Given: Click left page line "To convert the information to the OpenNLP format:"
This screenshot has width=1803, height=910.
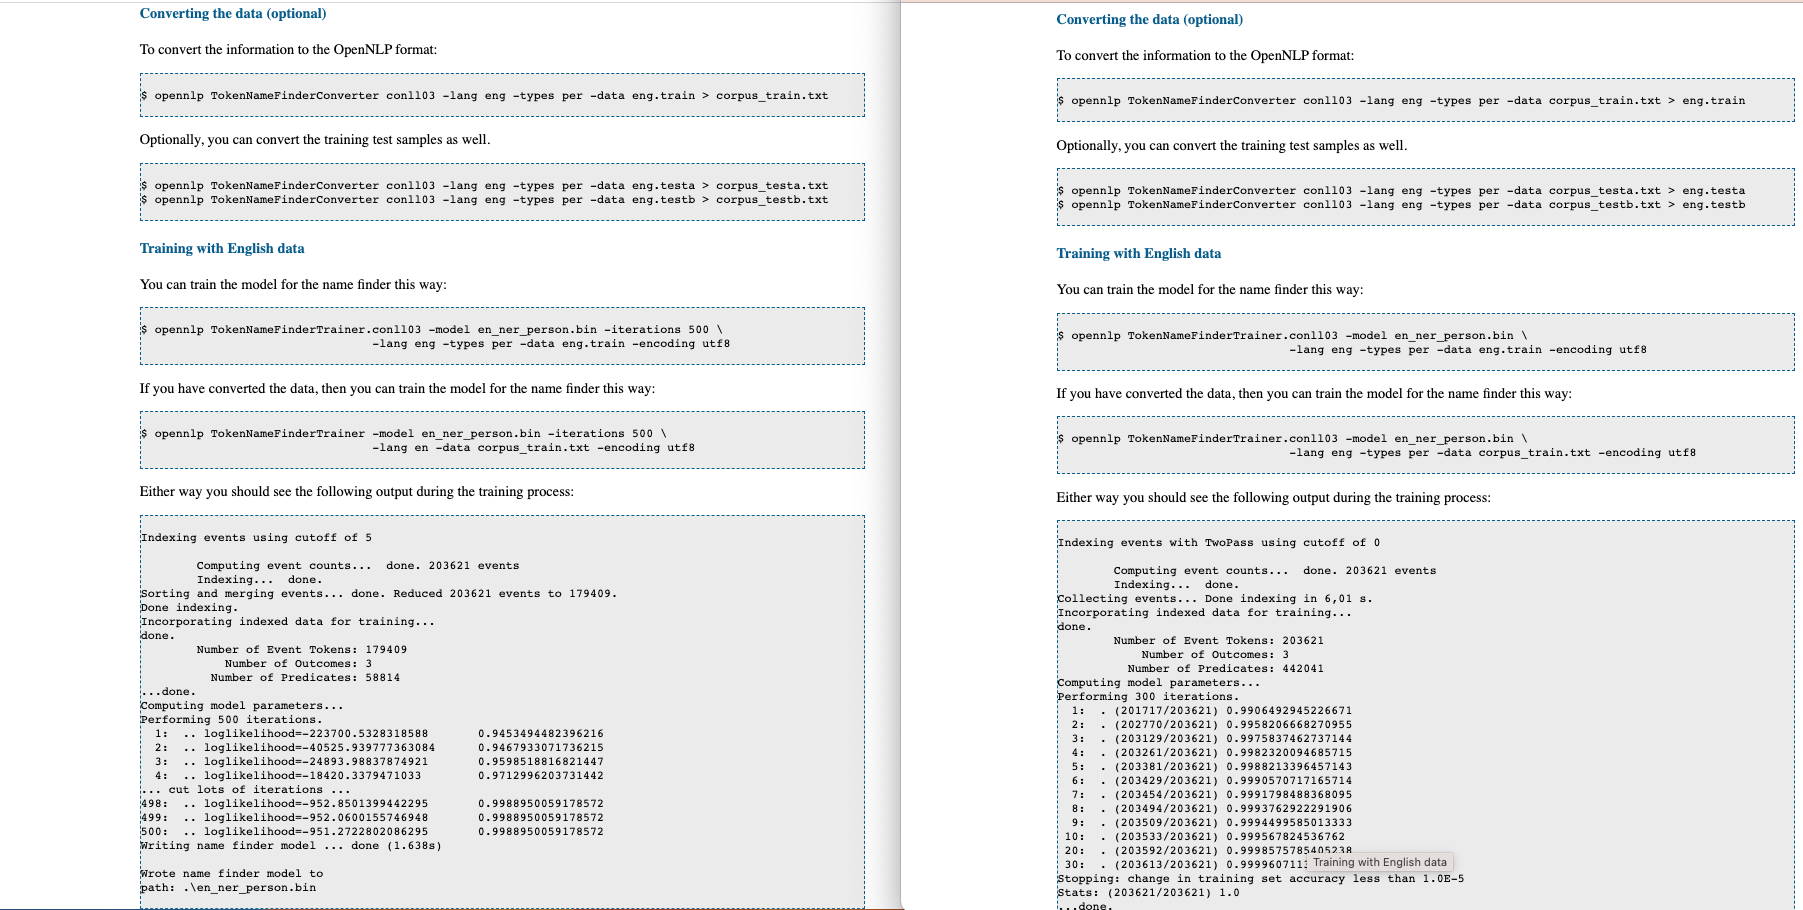Looking at the screenshot, I should [x=288, y=50].
